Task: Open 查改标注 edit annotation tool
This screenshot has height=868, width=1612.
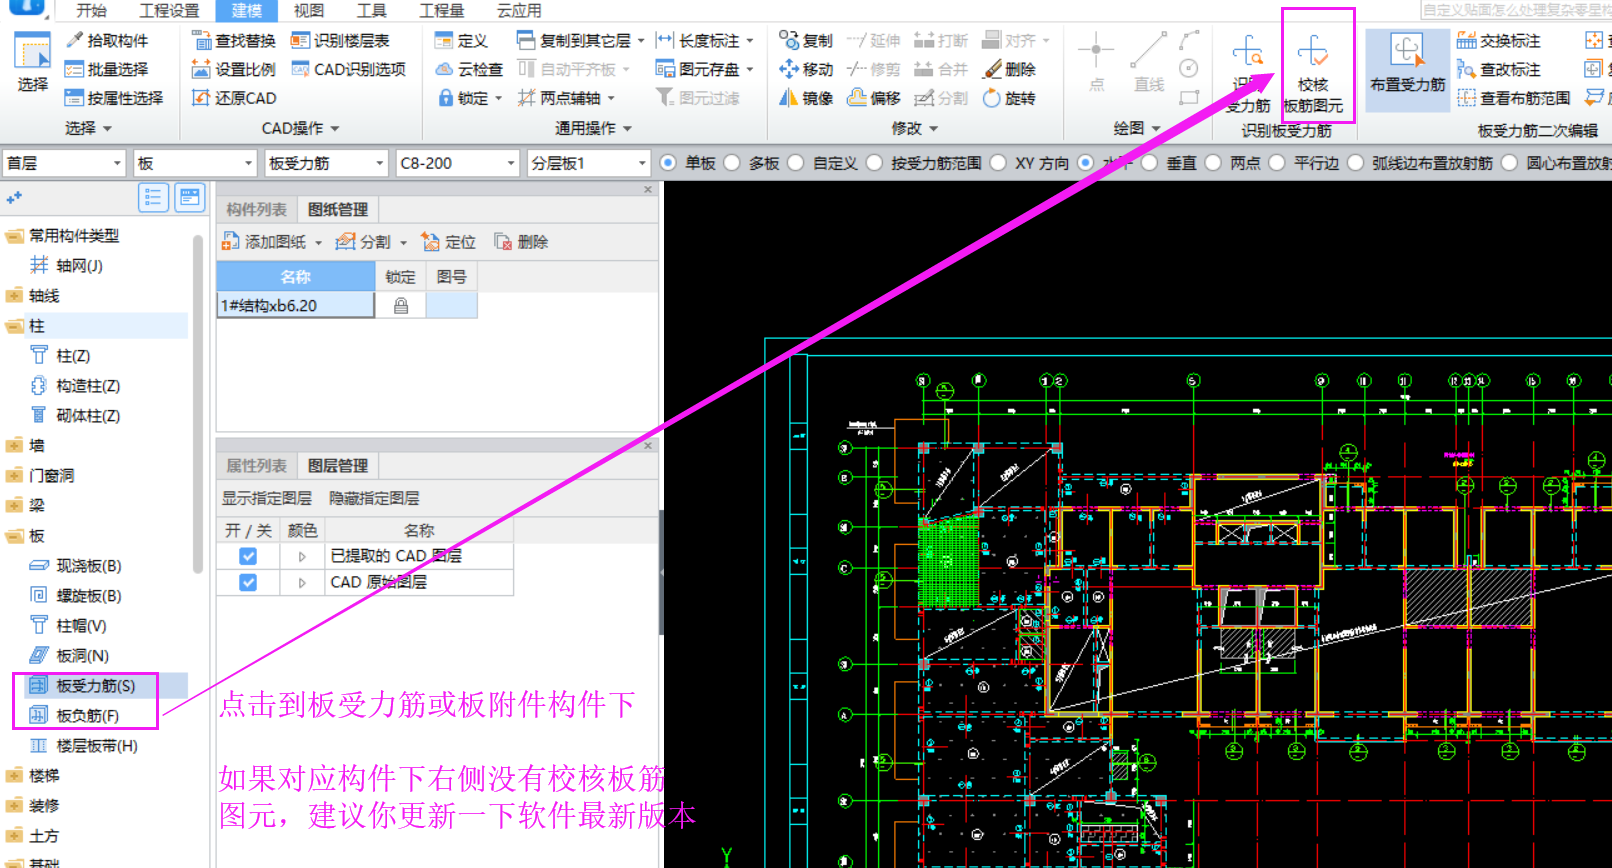Action: pyautogui.click(x=1498, y=69)
